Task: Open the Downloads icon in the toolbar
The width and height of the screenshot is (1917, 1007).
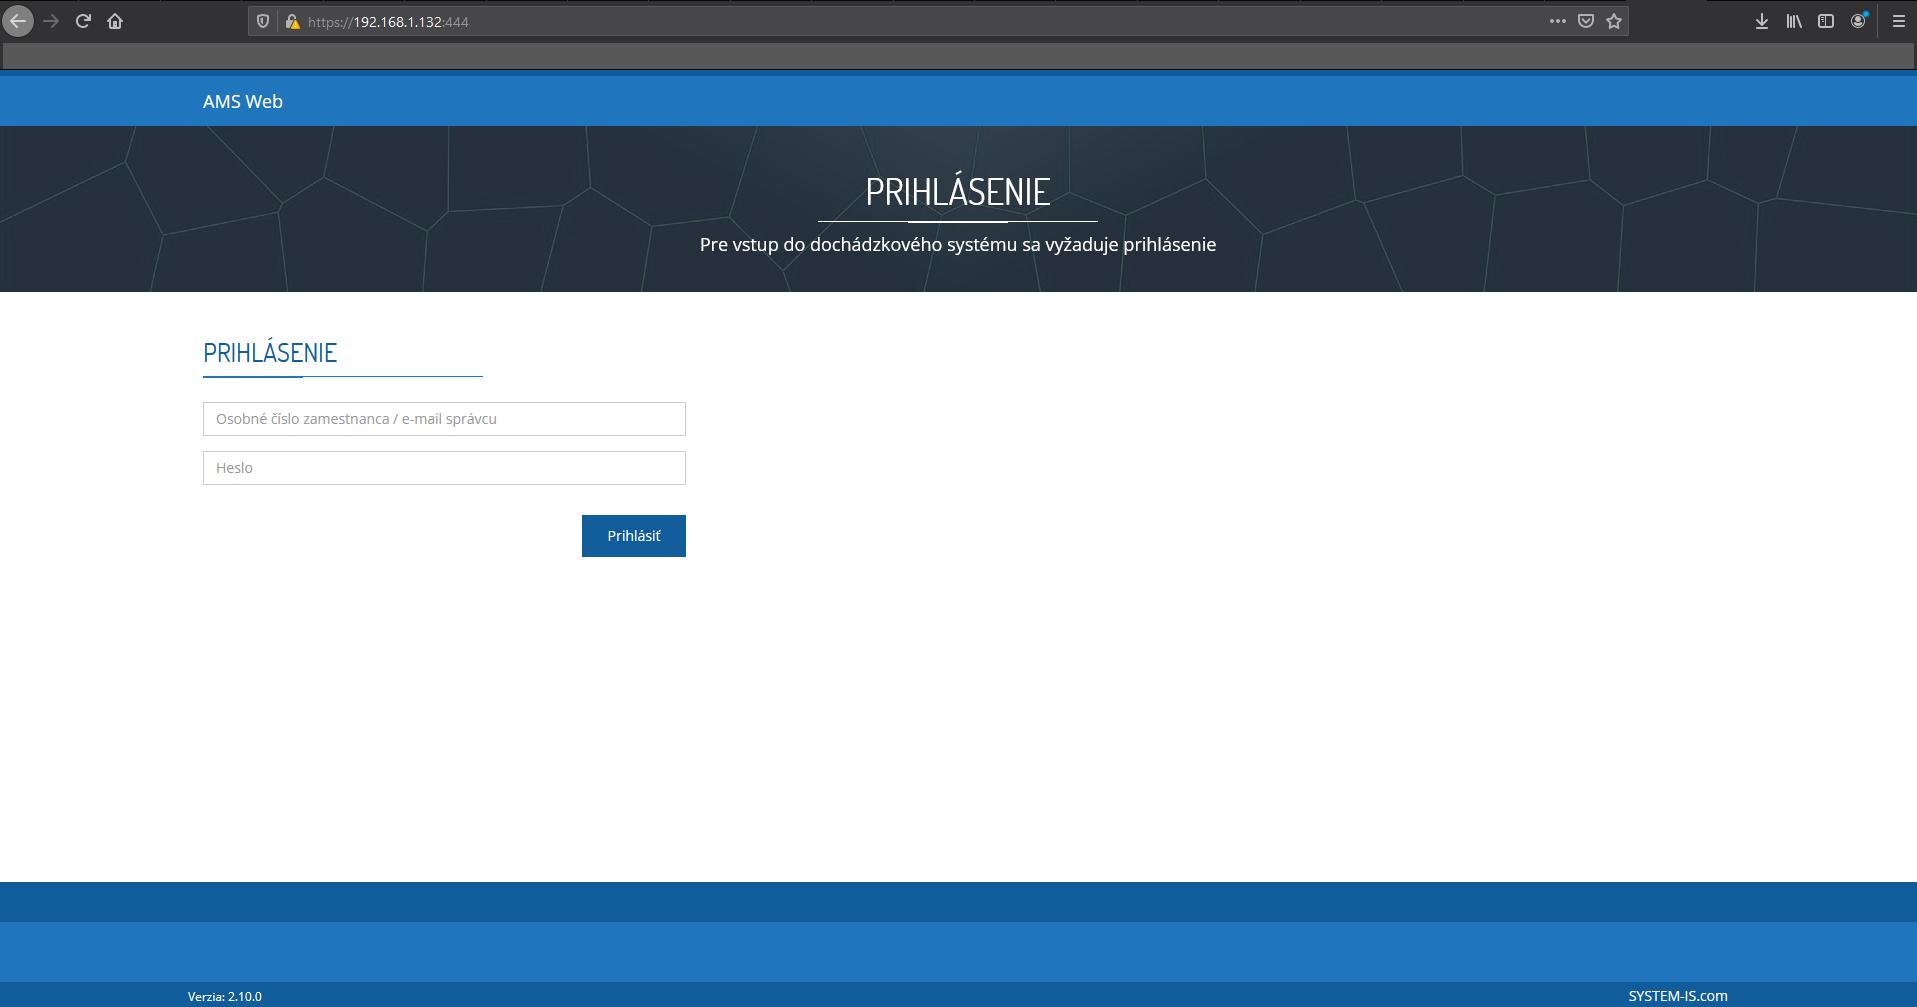Action: tap(1762, 20)
